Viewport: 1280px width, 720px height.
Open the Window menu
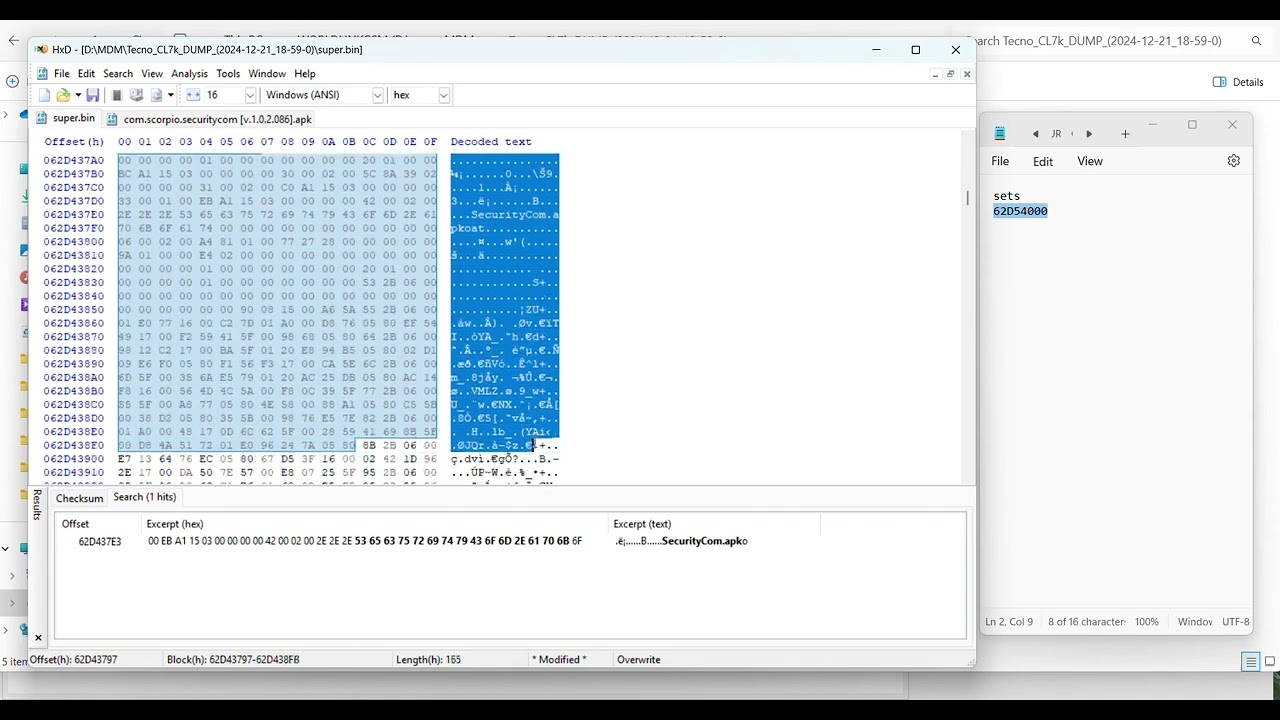point(267,74)
